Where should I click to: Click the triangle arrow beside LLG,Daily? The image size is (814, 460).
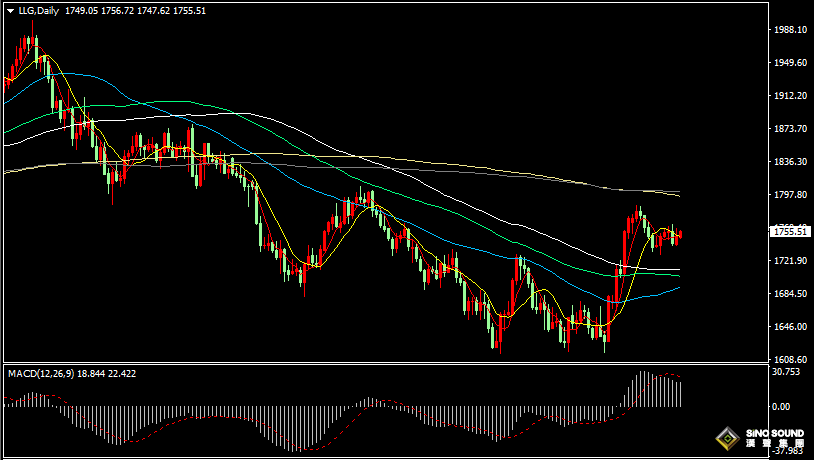pos(10,11)
